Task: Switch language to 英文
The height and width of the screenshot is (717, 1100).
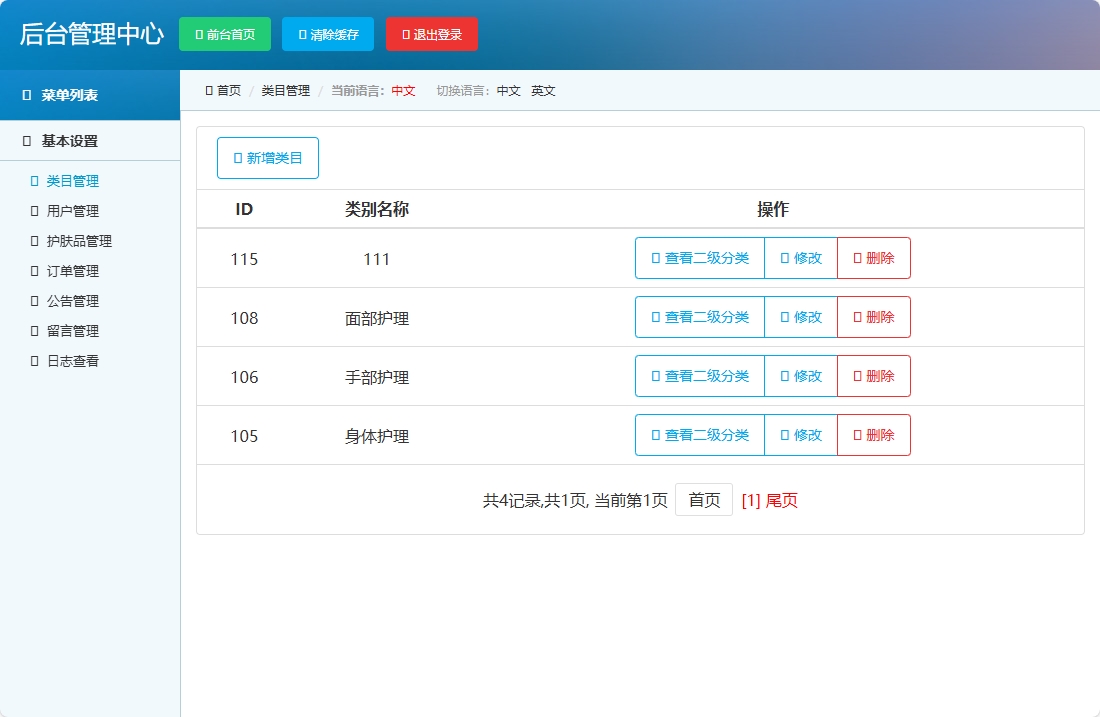Action: tap(543, 90)
